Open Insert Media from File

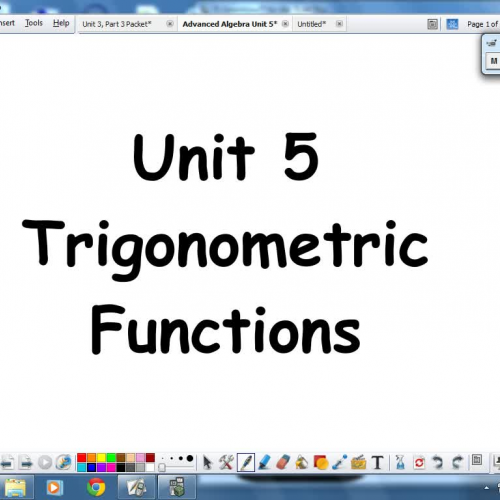tap(359, 463)
